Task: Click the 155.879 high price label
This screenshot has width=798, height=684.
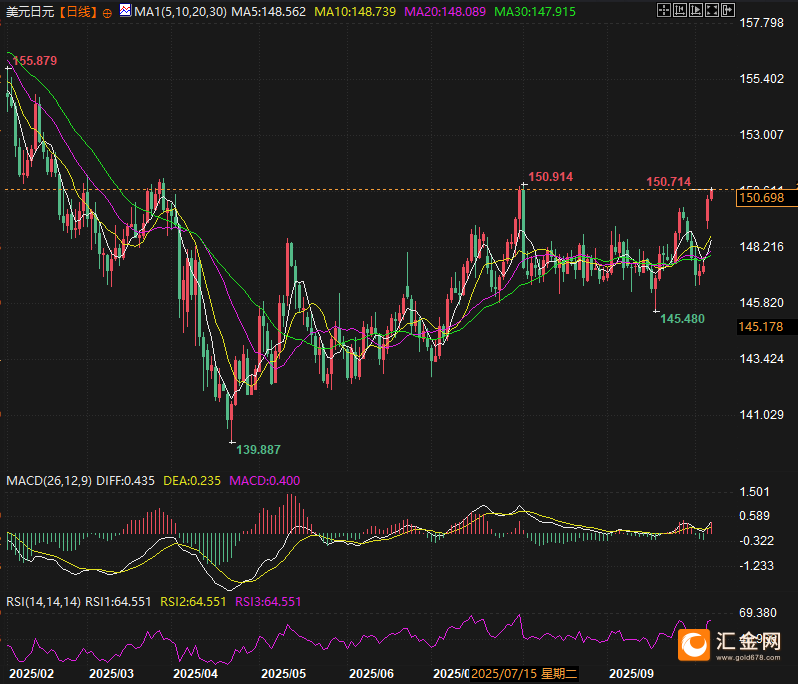Action: click(x=35, y=61)
